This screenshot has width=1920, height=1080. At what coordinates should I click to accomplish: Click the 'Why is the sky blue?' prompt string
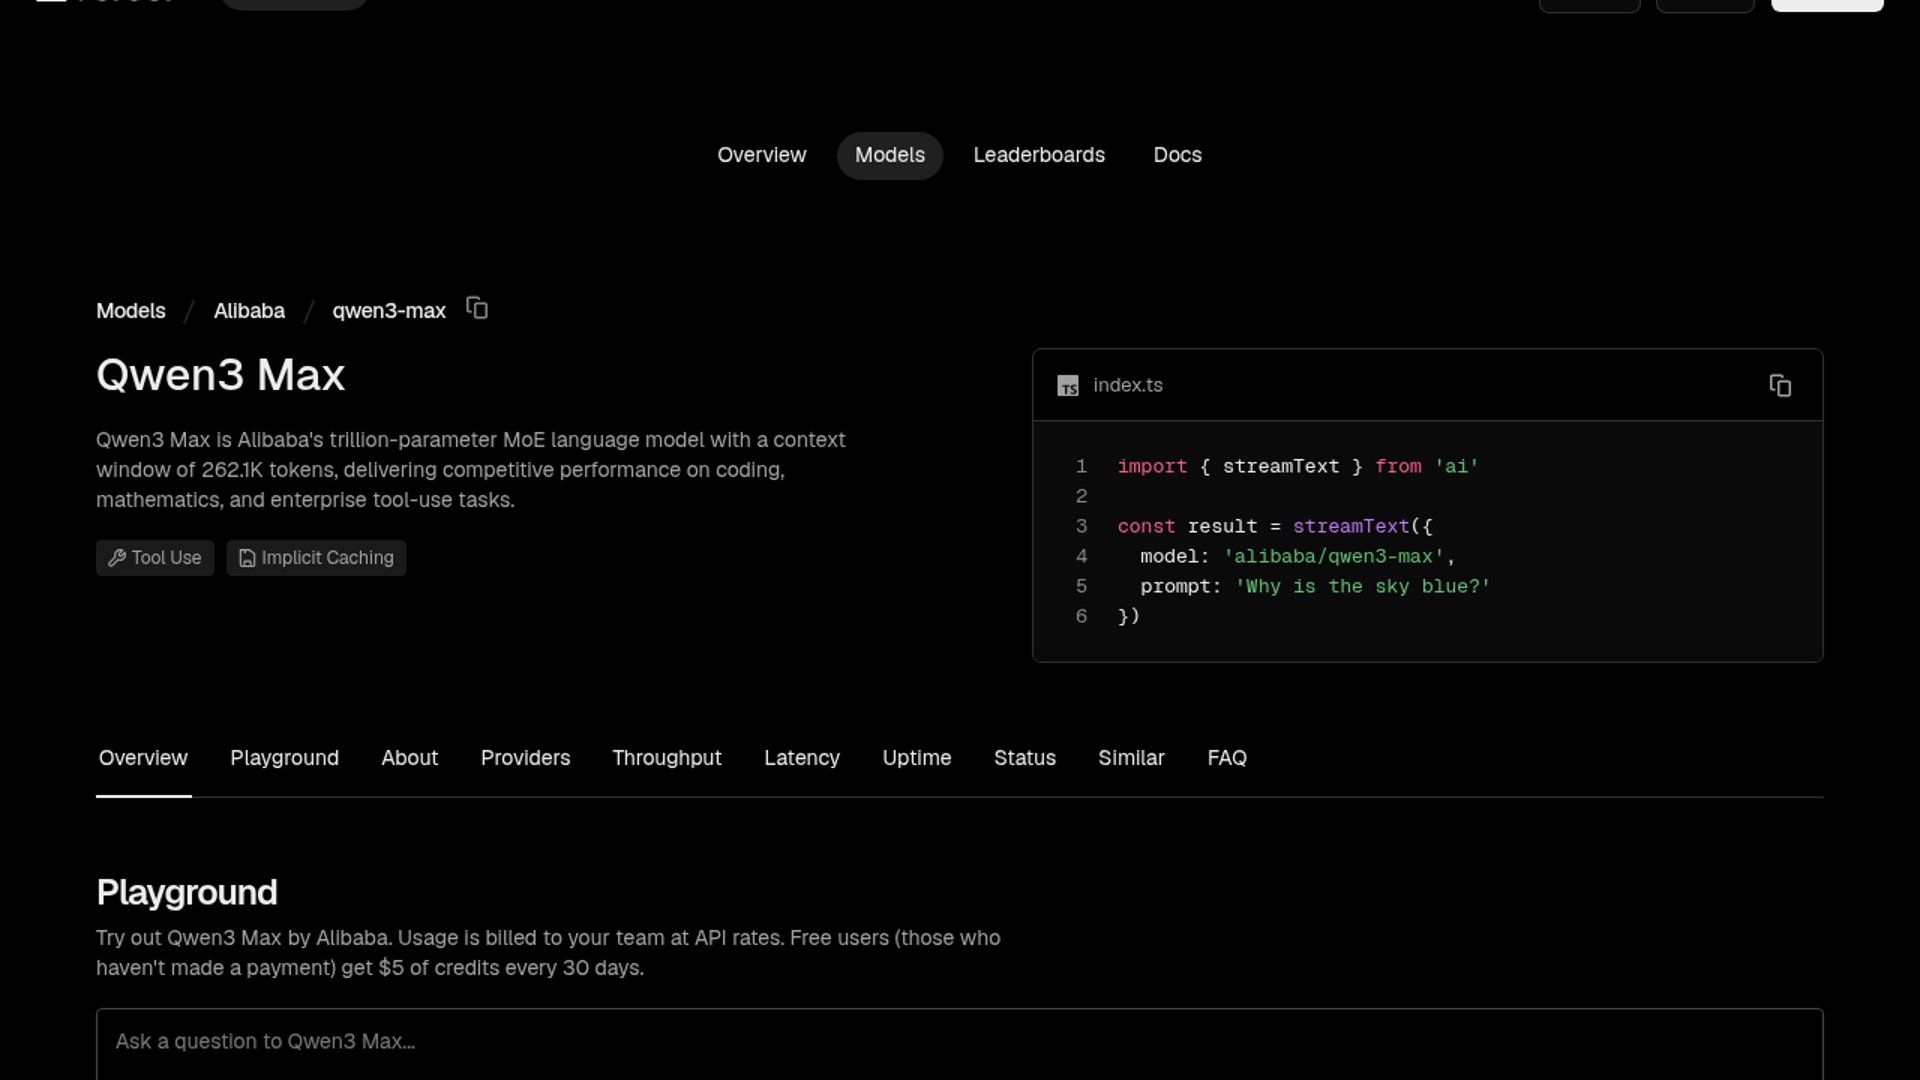(1363, 587)
